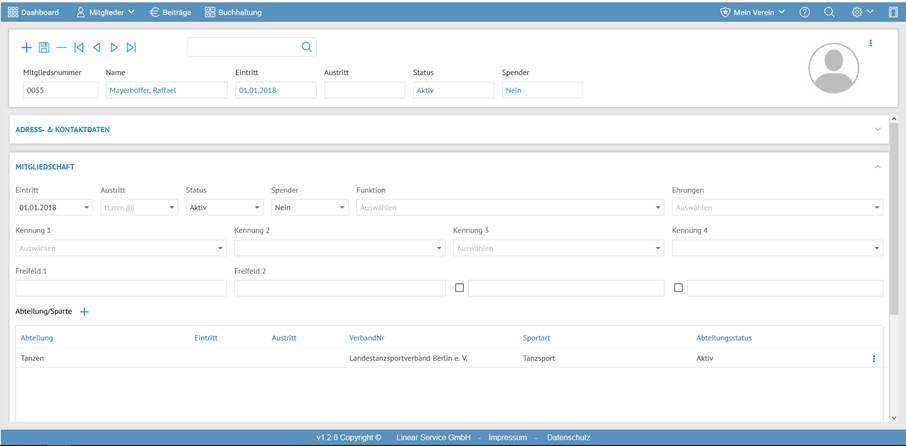Open the Datenschutz link in footer
Screen dimensions: 906x446
pyautogui.click(x=568, y=437)
